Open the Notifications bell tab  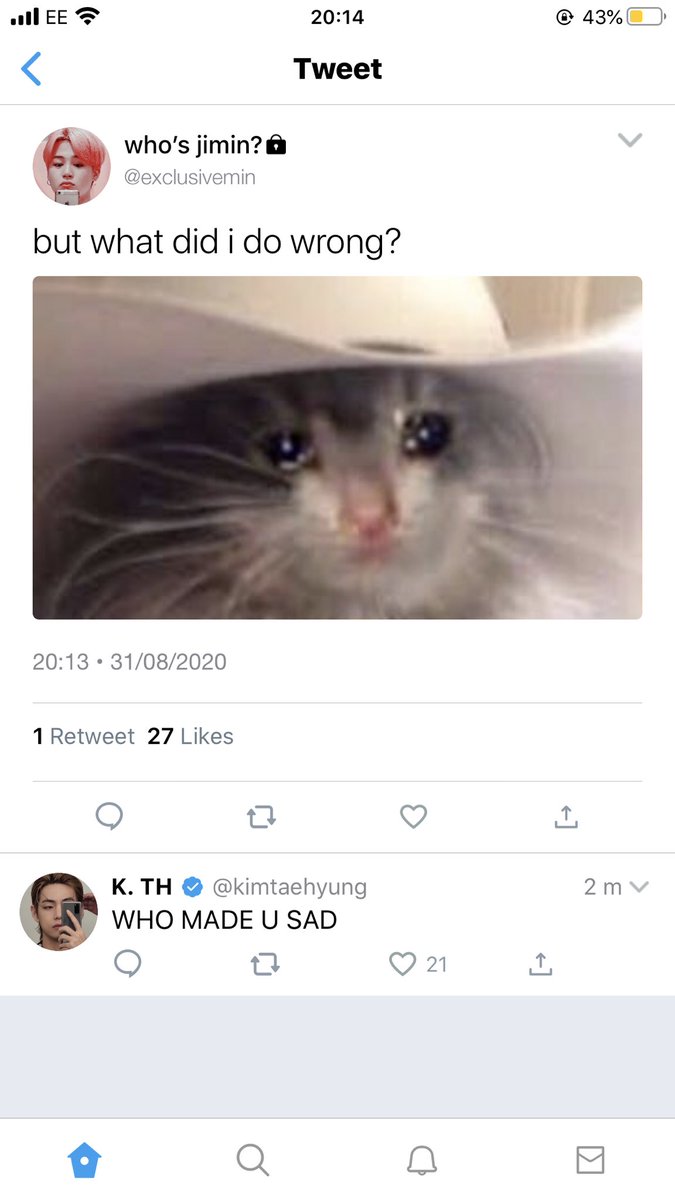[x=422, y=1160]
